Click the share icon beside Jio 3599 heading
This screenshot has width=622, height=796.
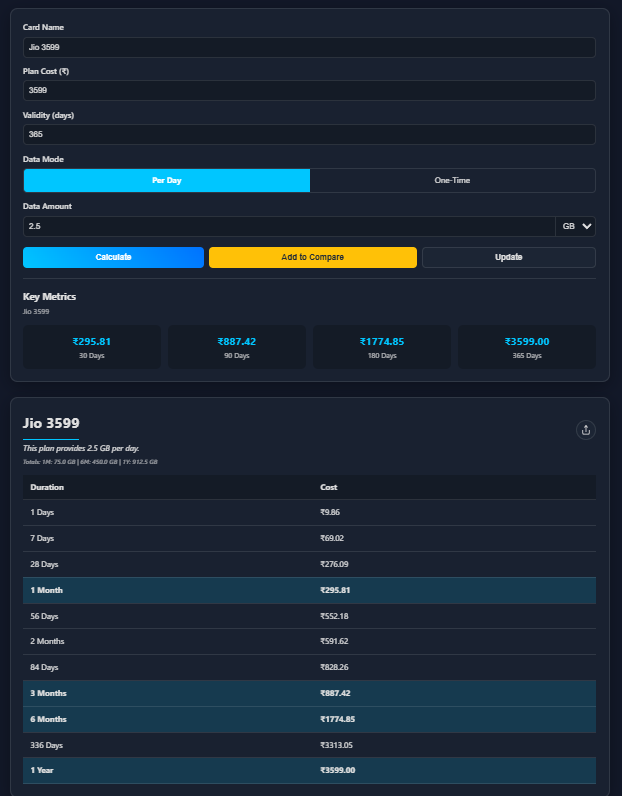[585, 430]
